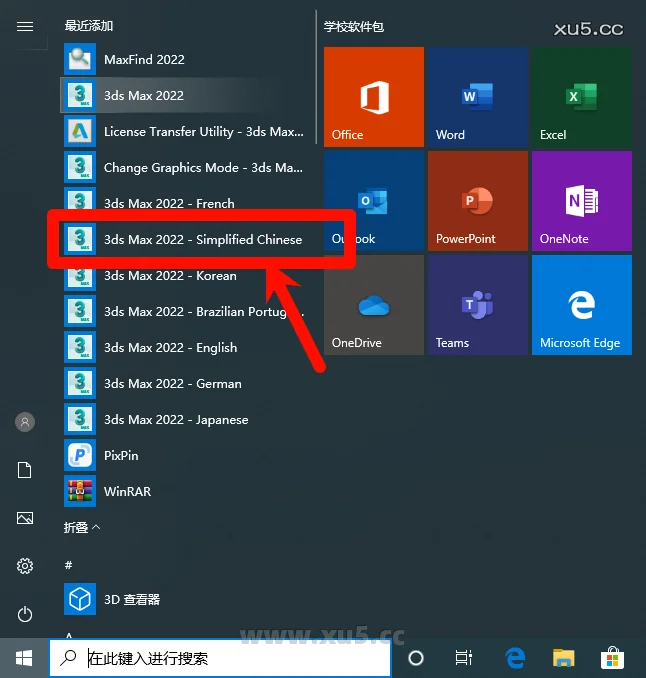Collapse the recently added list via 折叠

click(82, 527)
